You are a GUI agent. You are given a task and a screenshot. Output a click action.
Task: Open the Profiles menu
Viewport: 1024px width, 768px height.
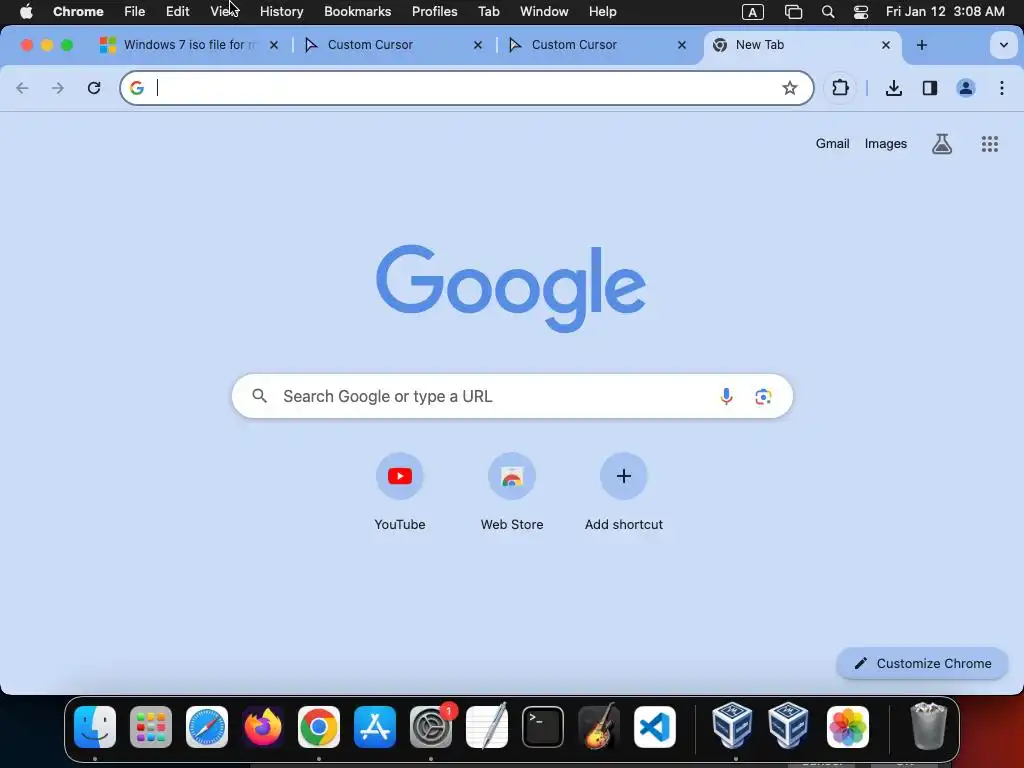[434, 12]
